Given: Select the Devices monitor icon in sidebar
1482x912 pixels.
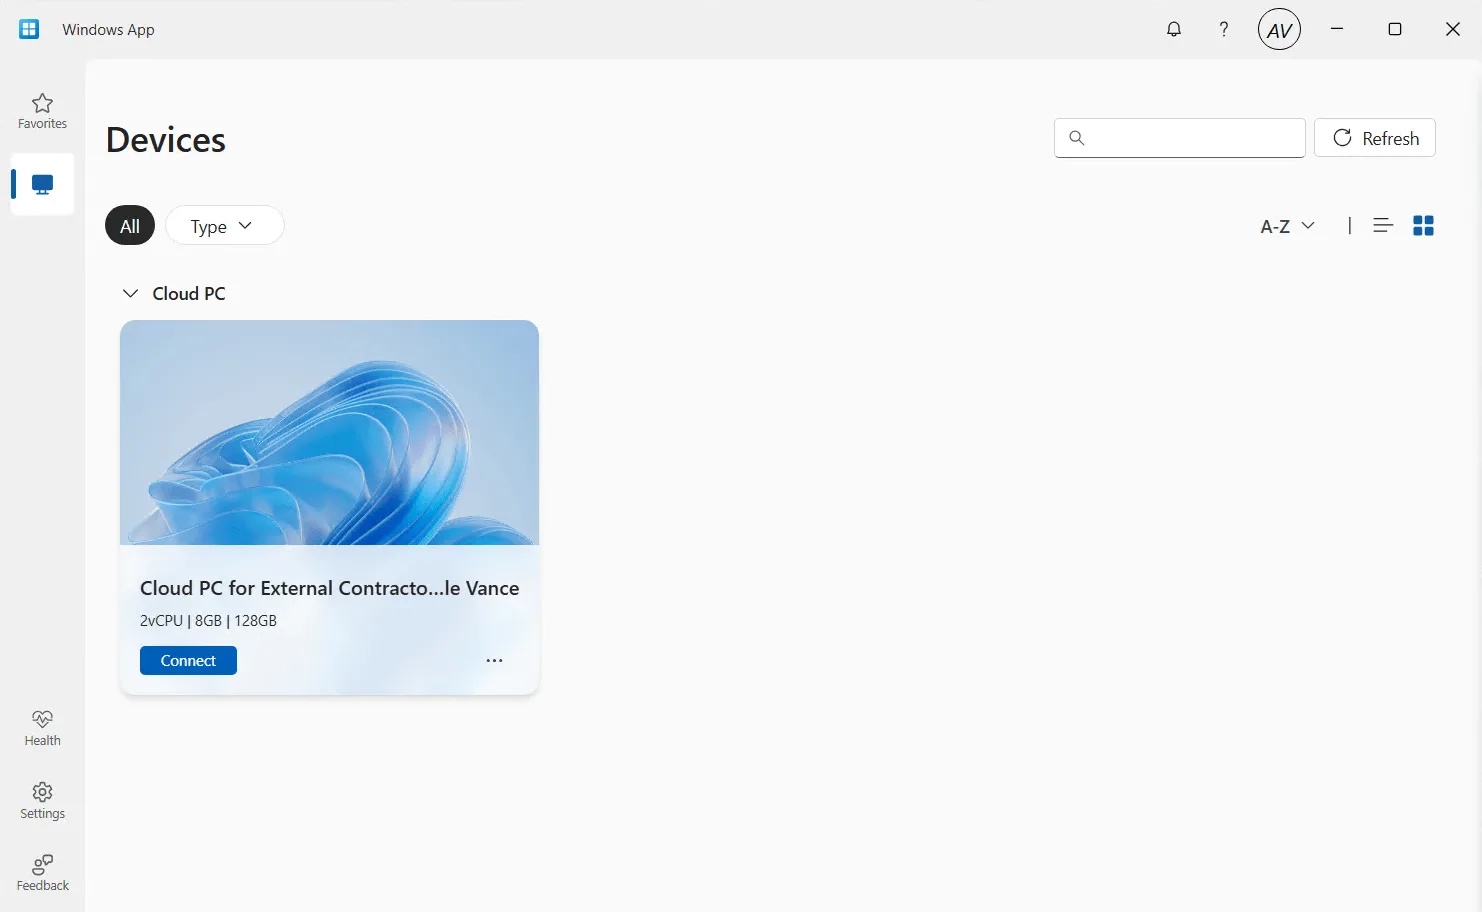Looking at the screenshot, I should coord(42,185).
